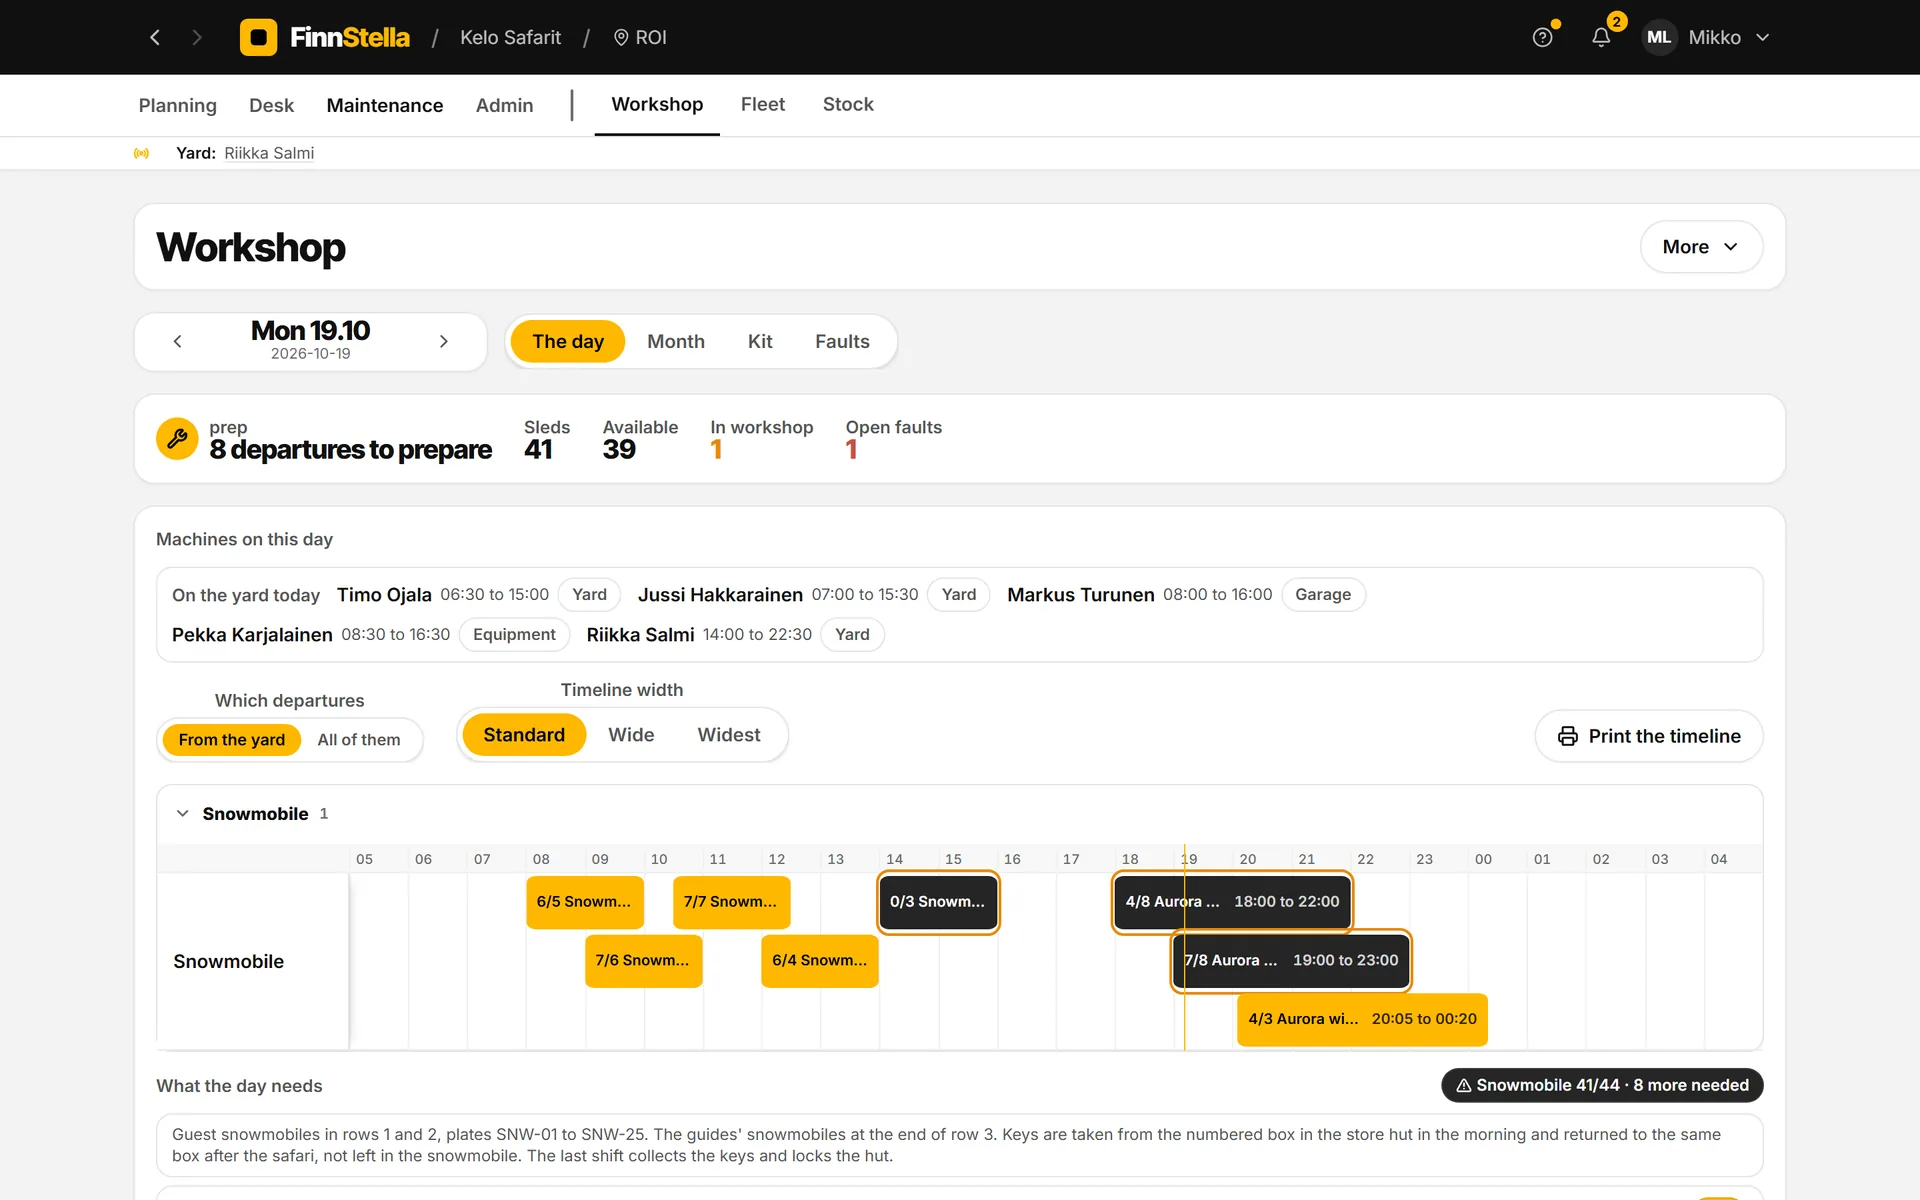Switch to the Fleet tab

point(763,104)
